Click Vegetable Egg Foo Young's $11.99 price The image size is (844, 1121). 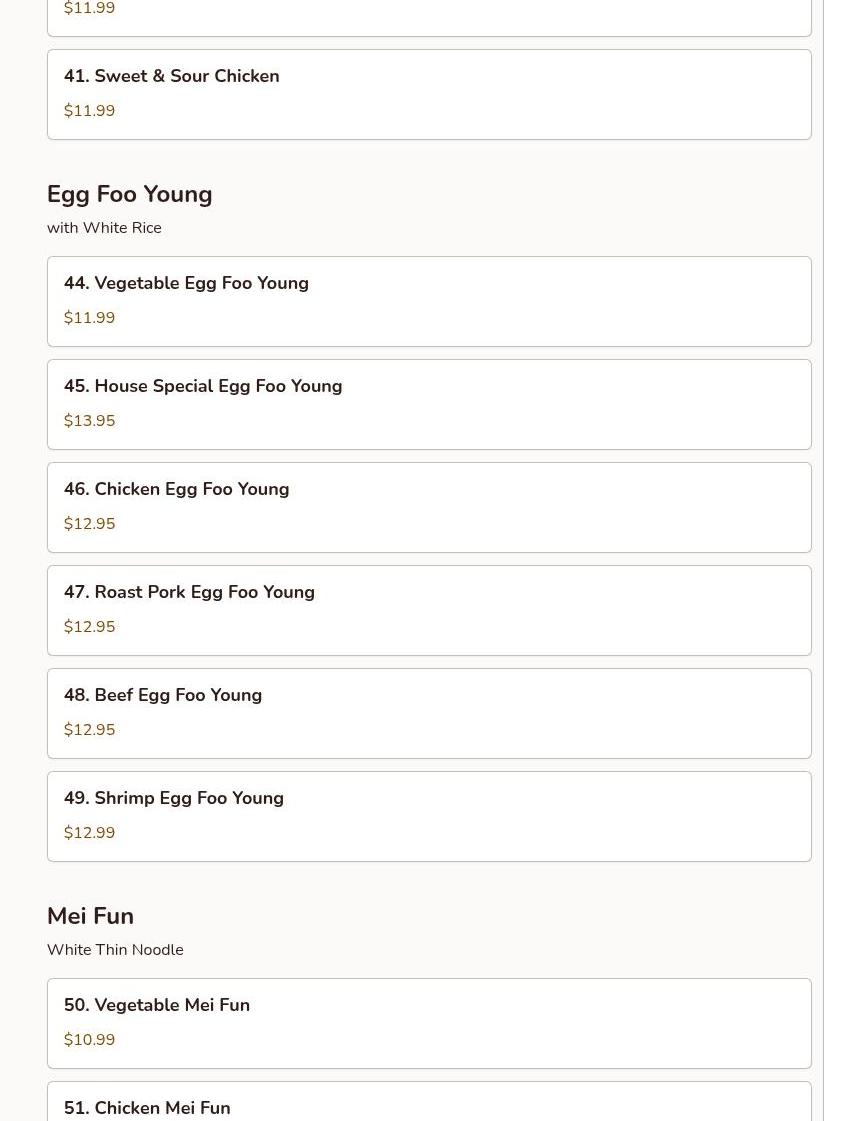coord(89,318)
